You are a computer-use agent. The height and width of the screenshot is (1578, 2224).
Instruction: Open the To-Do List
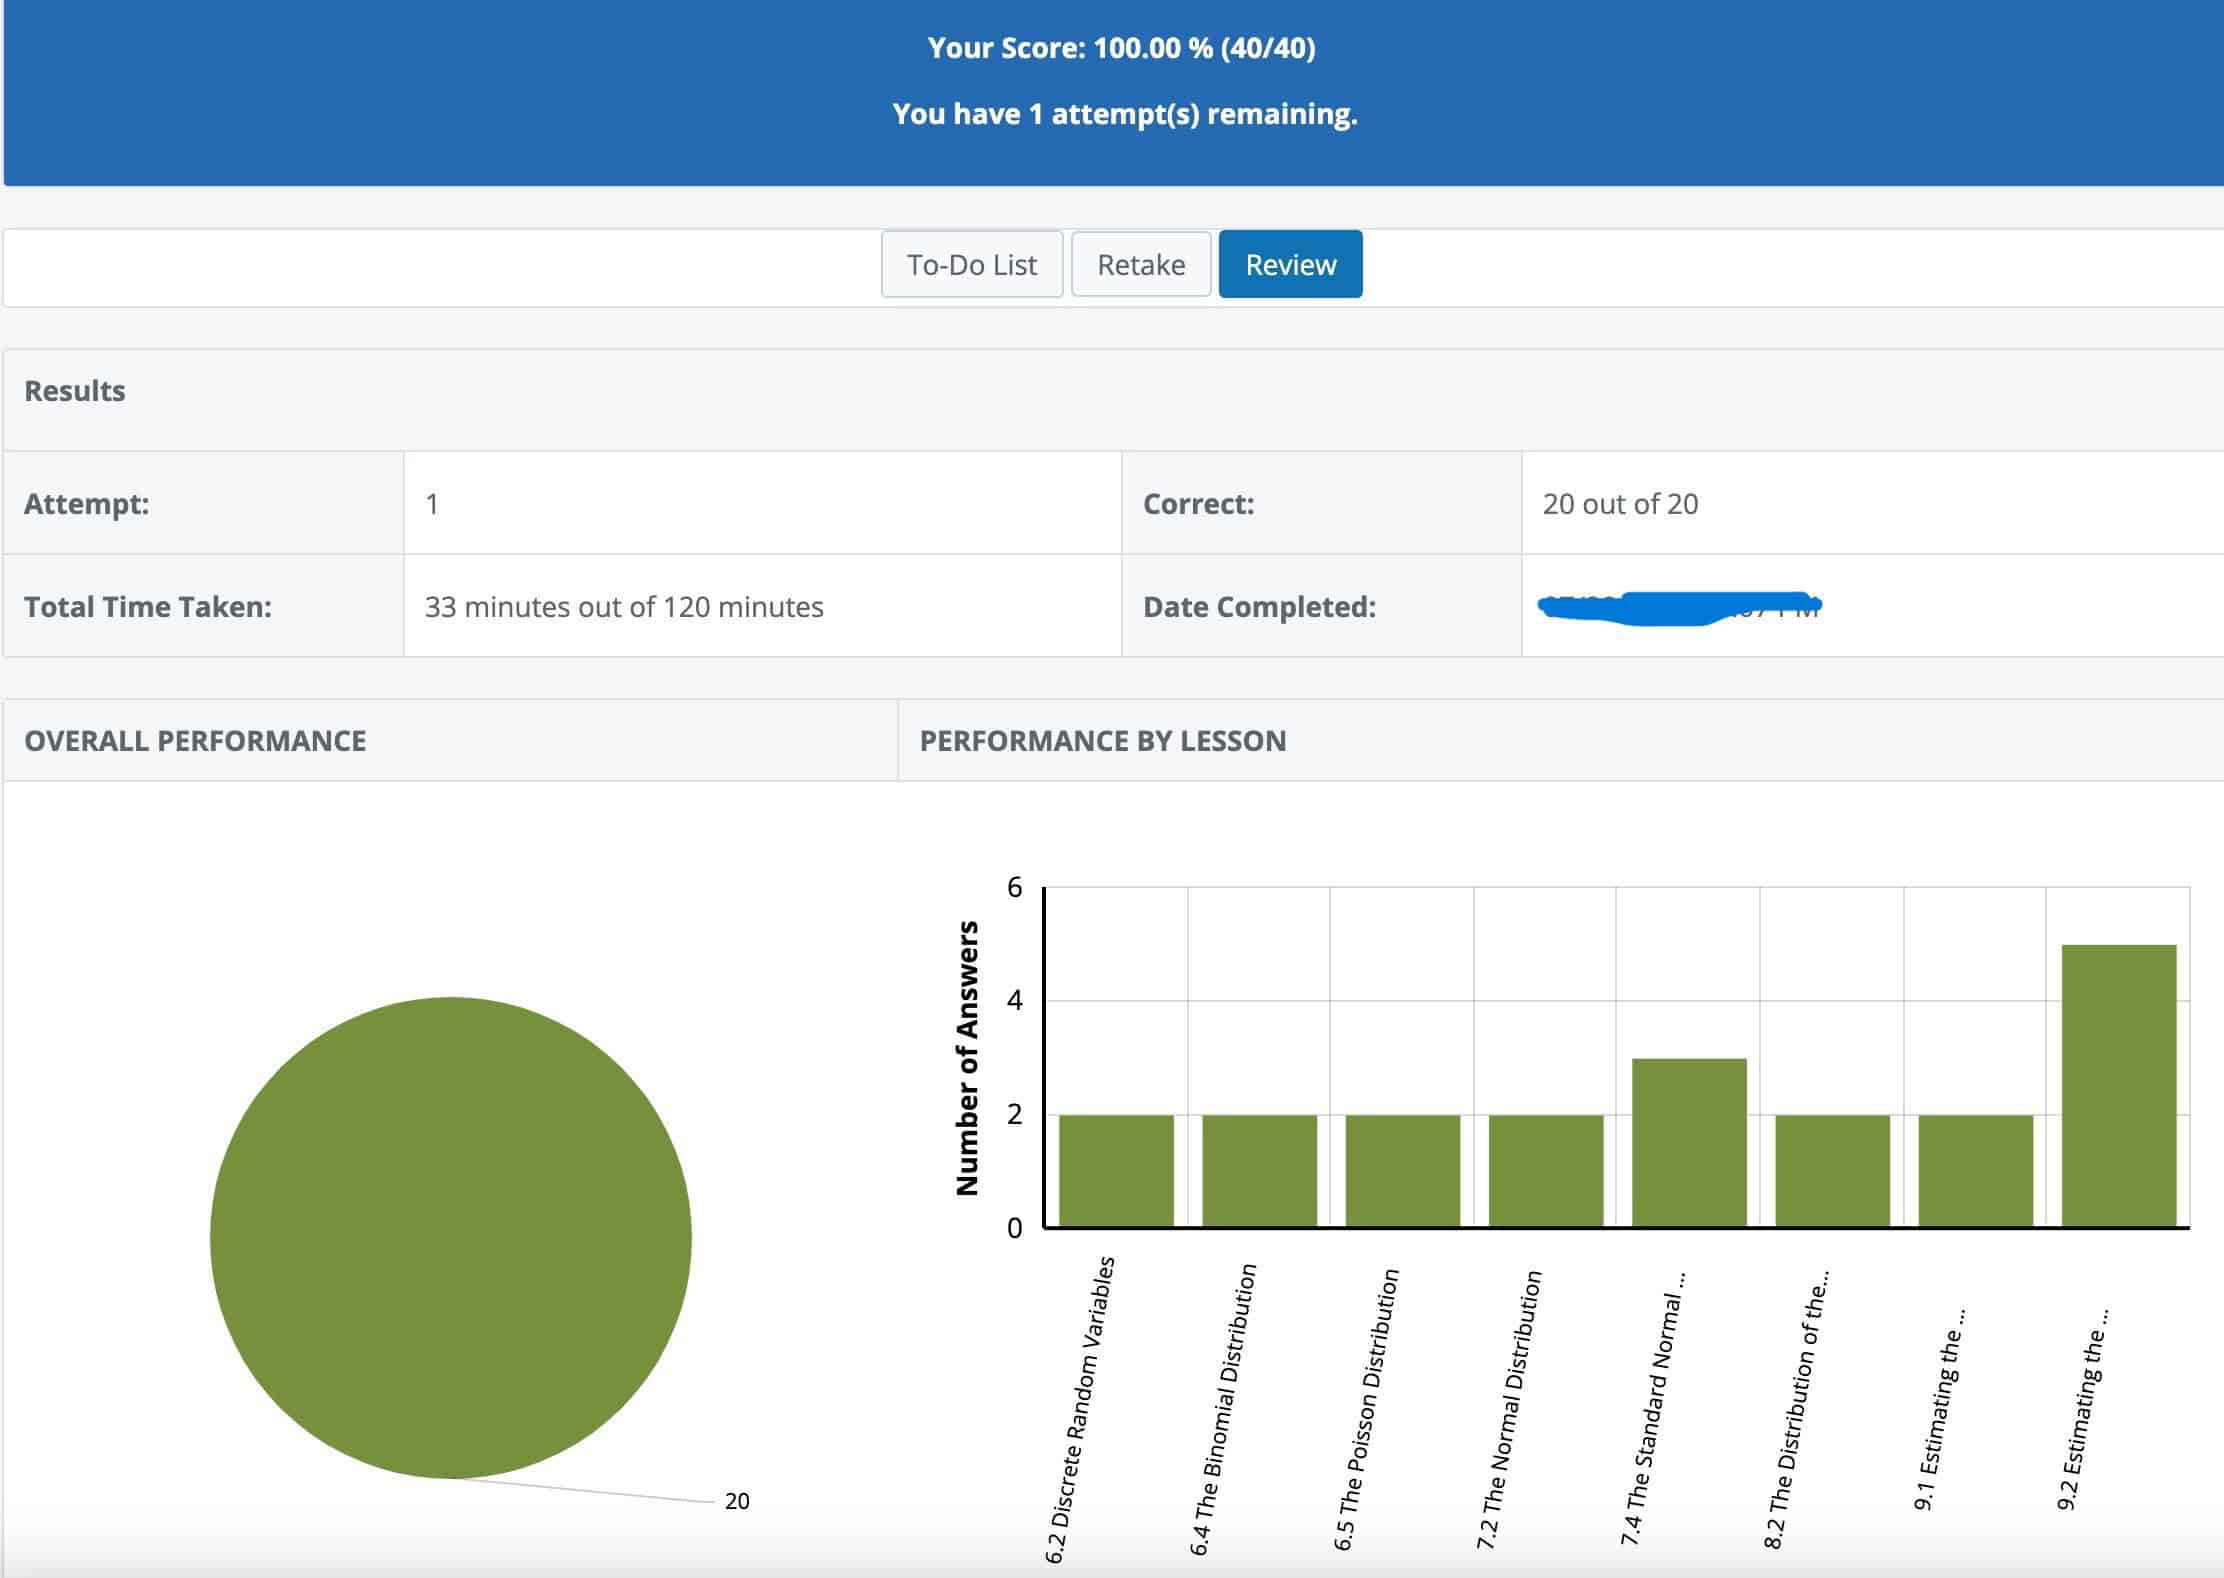(971, 264)
